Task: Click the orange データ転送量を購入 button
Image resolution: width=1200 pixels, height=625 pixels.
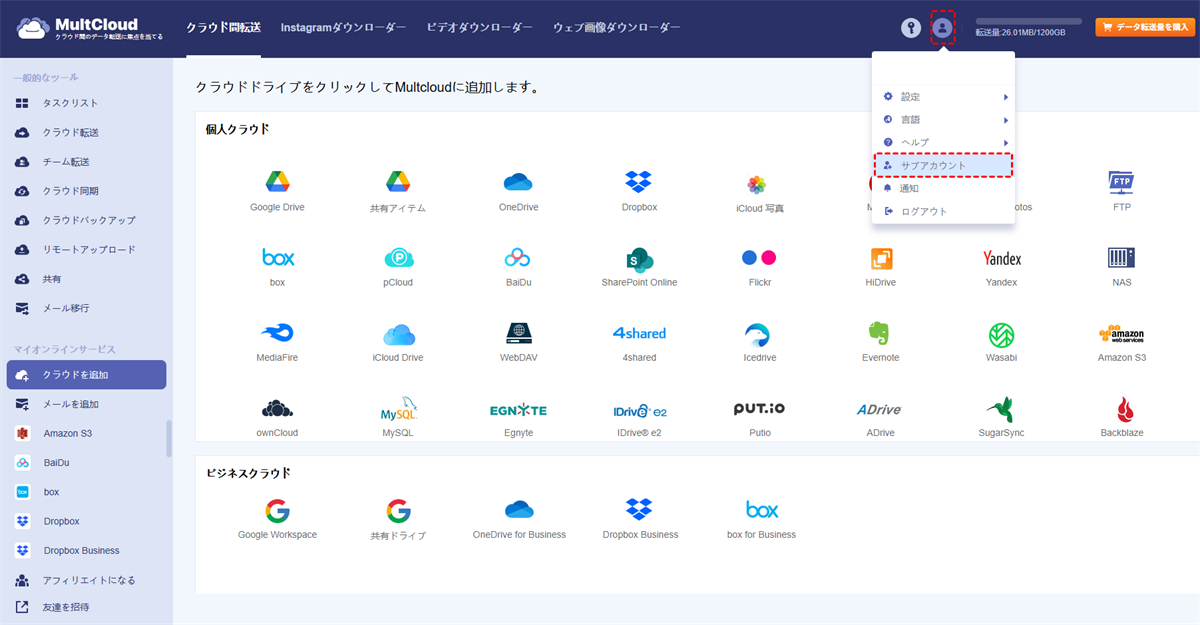Action: (x=1145, y=27)
